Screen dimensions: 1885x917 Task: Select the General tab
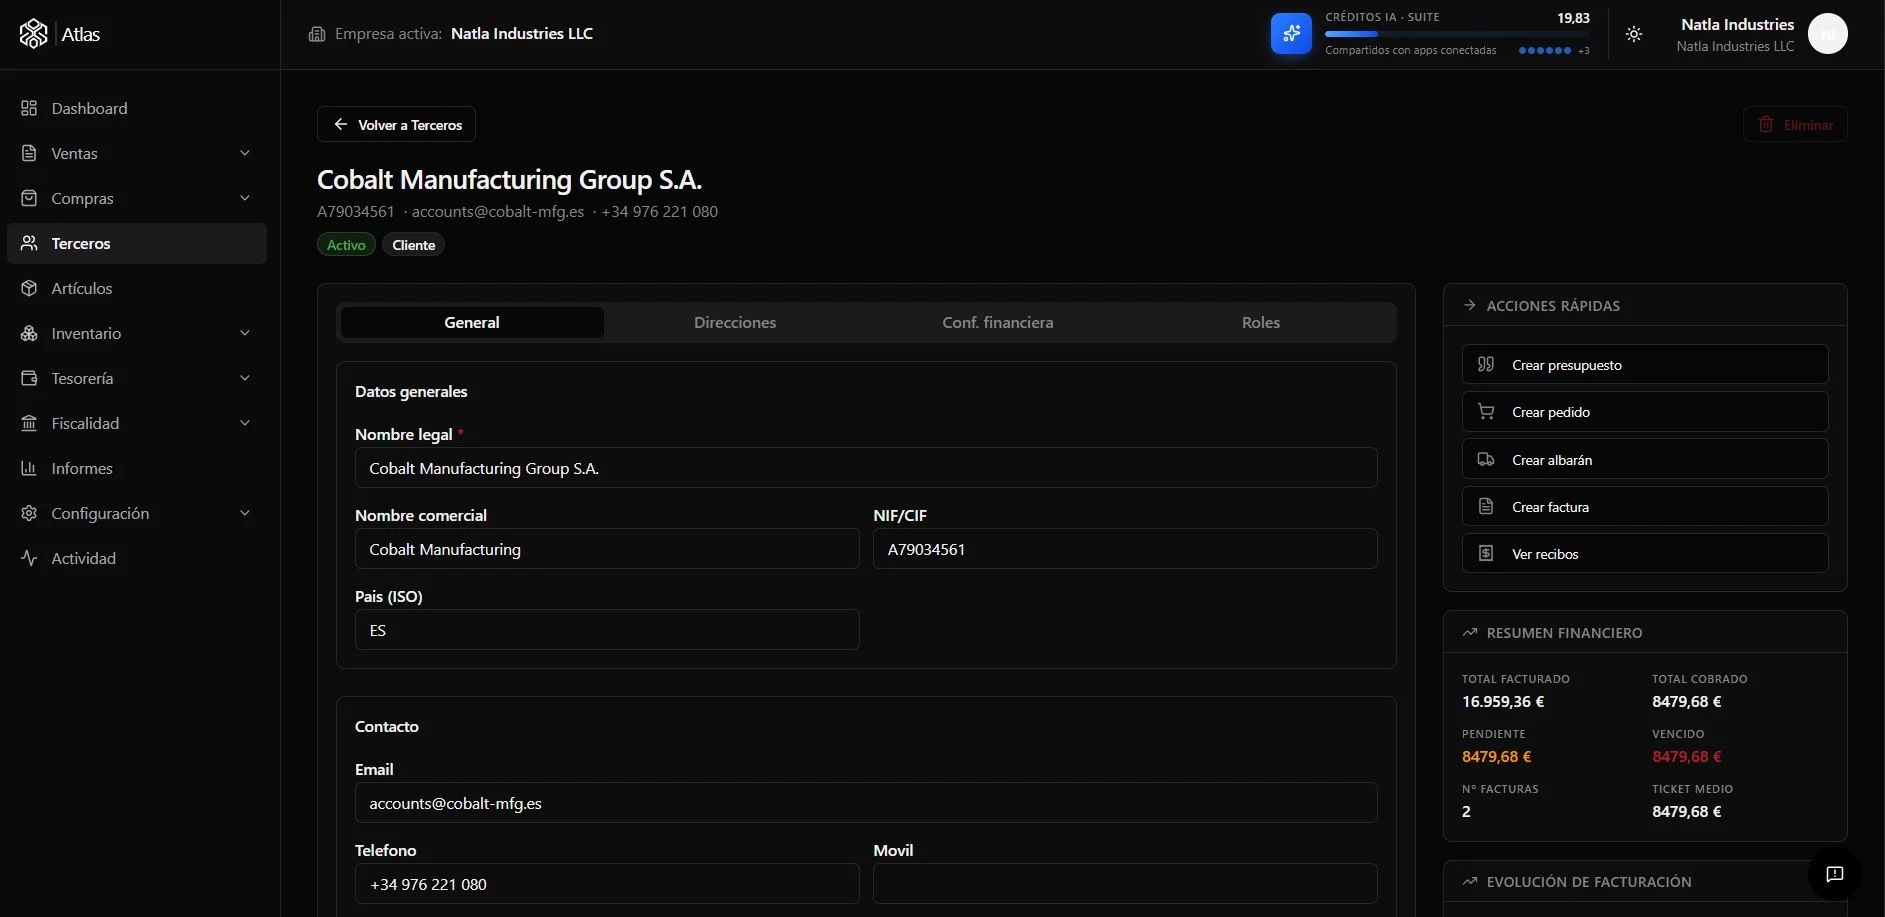point(472,323)
